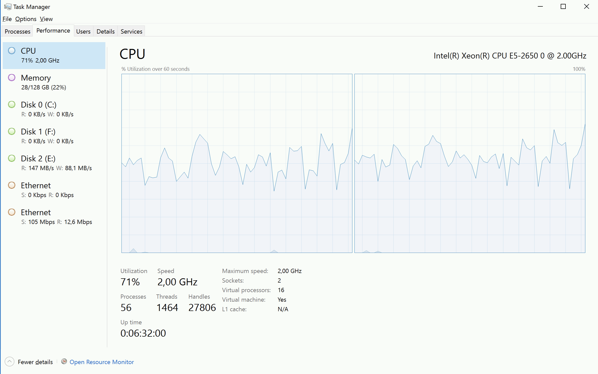
Task: Open the File menu
Action: [7, 19]
